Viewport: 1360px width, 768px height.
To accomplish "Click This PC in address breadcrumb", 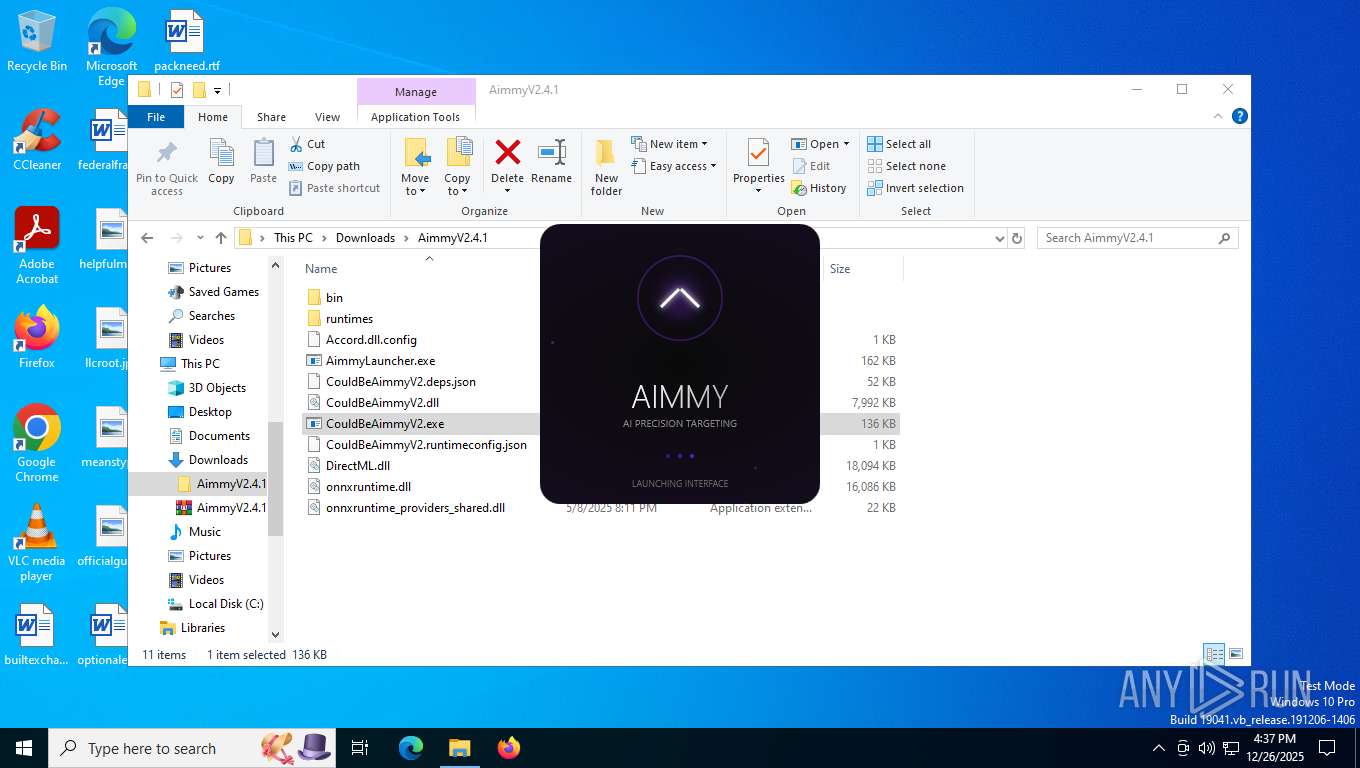I will (x=293, y=238).
